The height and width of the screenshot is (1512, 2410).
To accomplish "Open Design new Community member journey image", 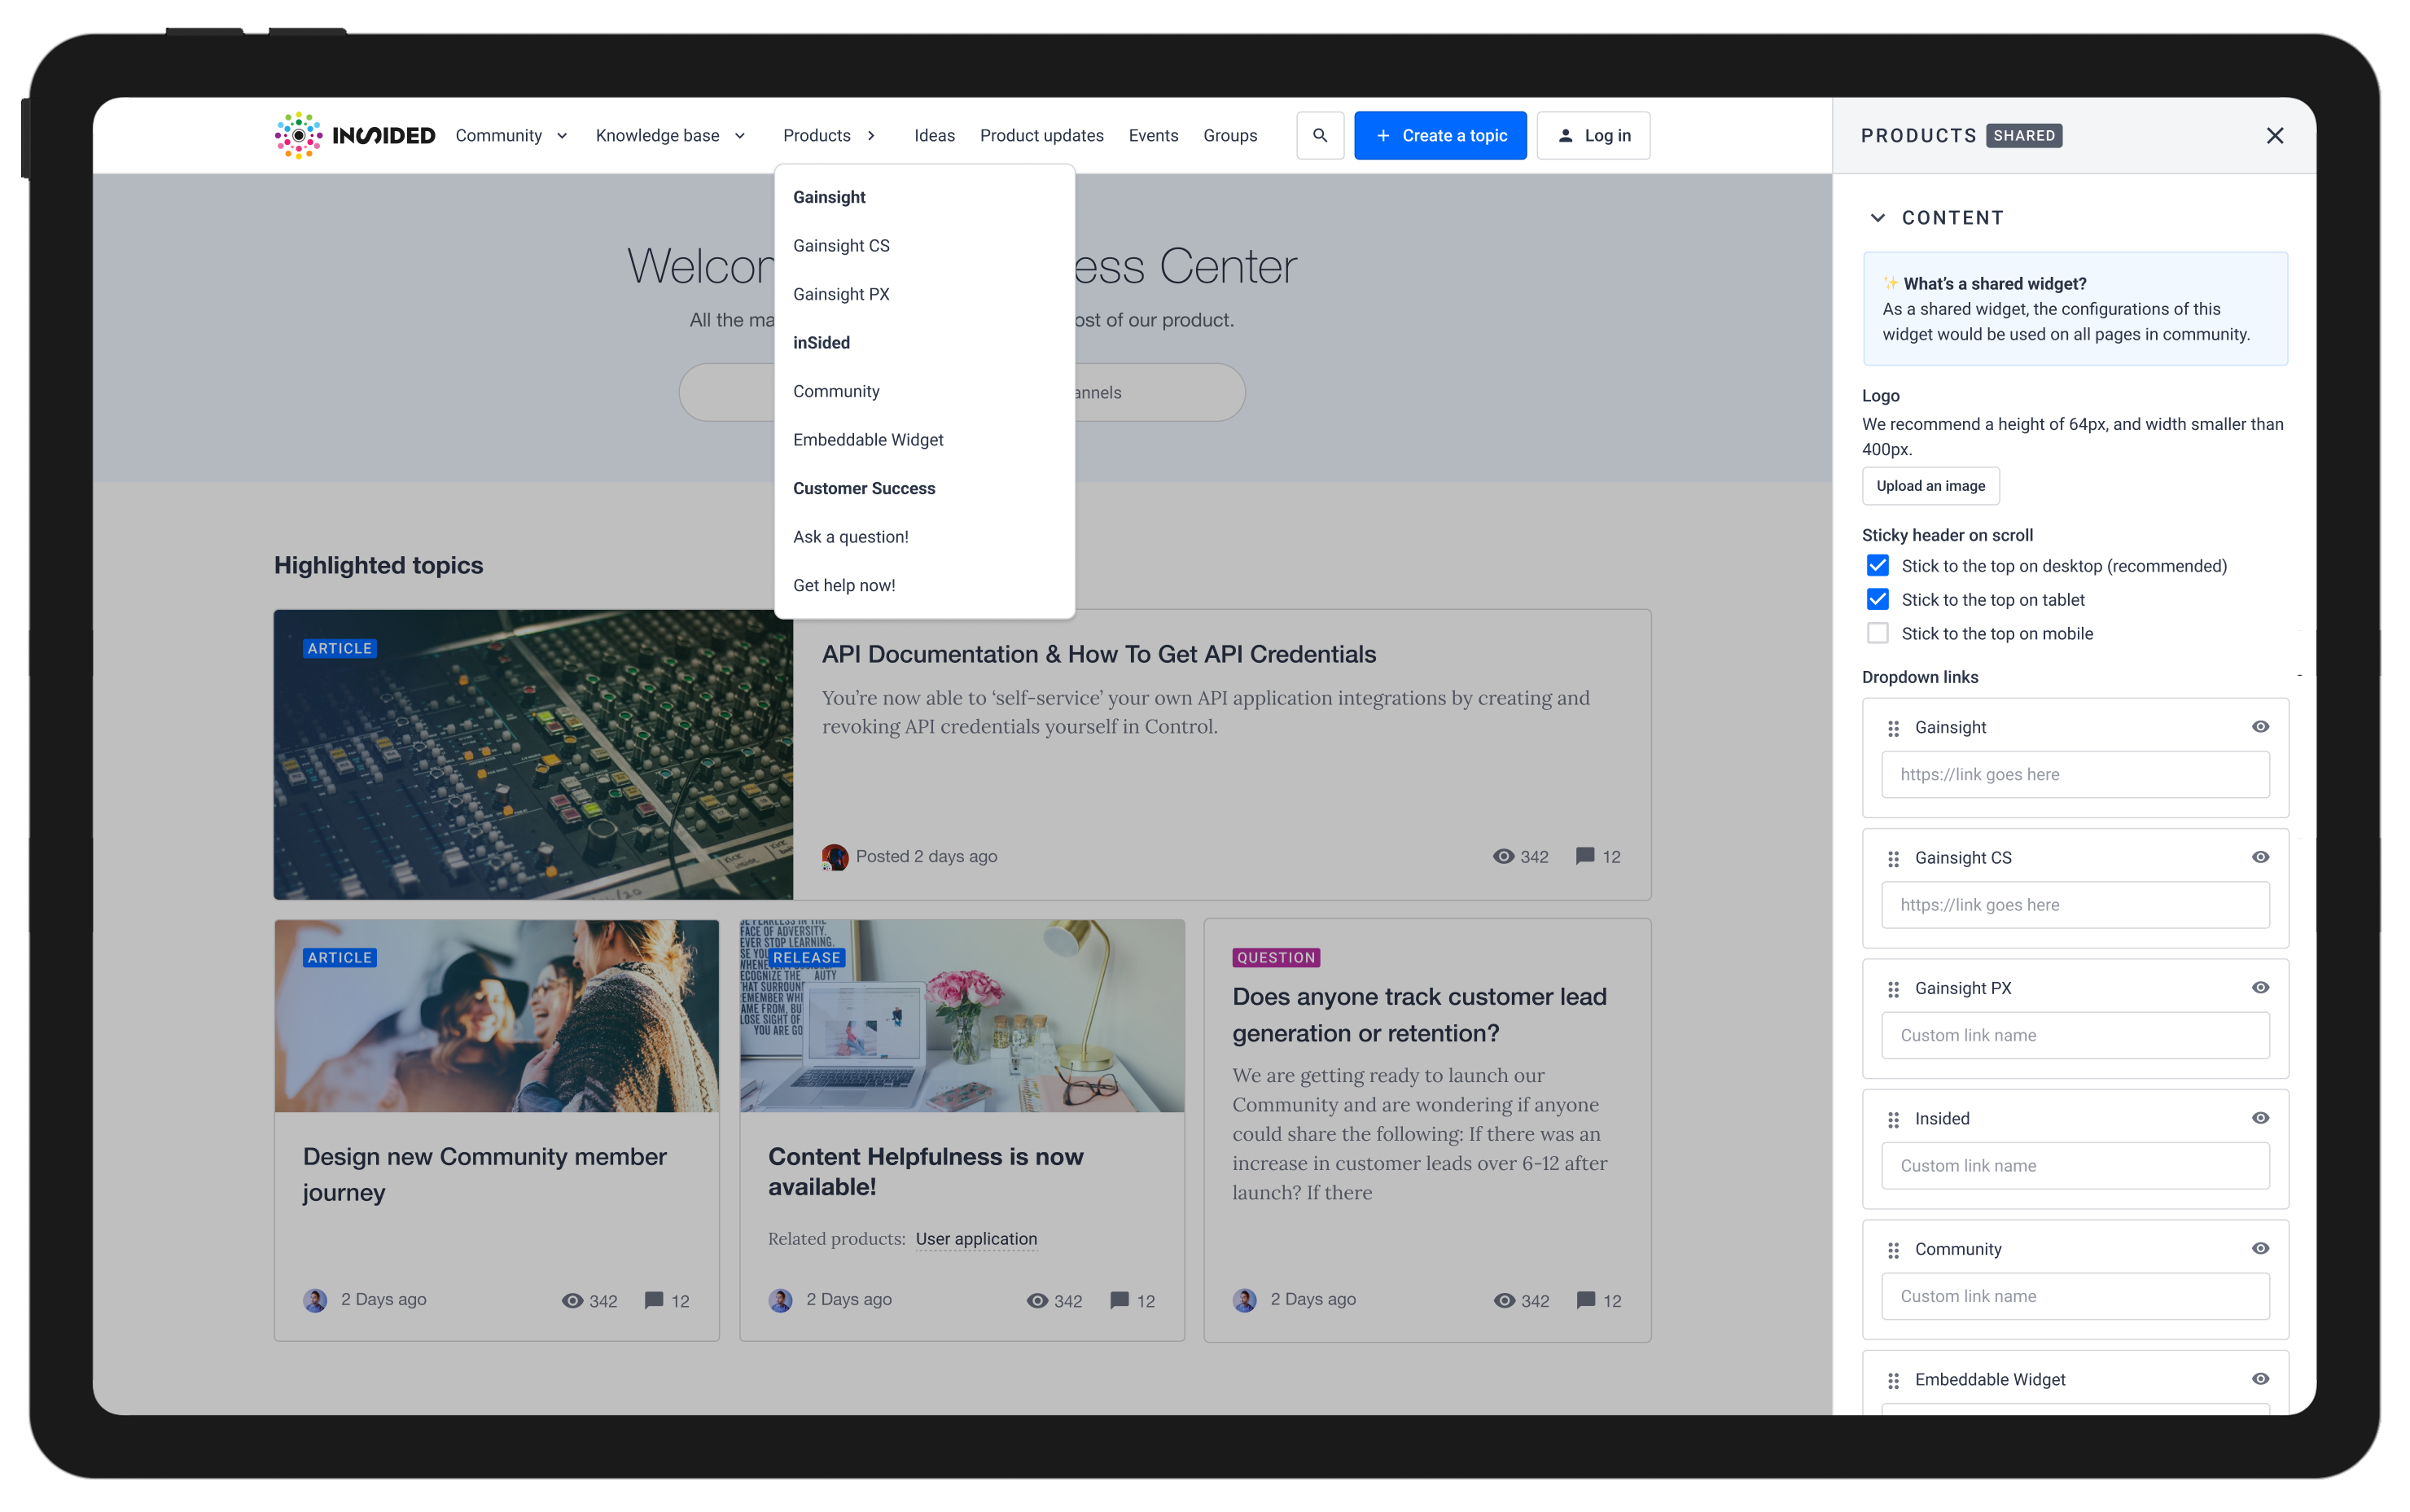I will coord(497,1016).
